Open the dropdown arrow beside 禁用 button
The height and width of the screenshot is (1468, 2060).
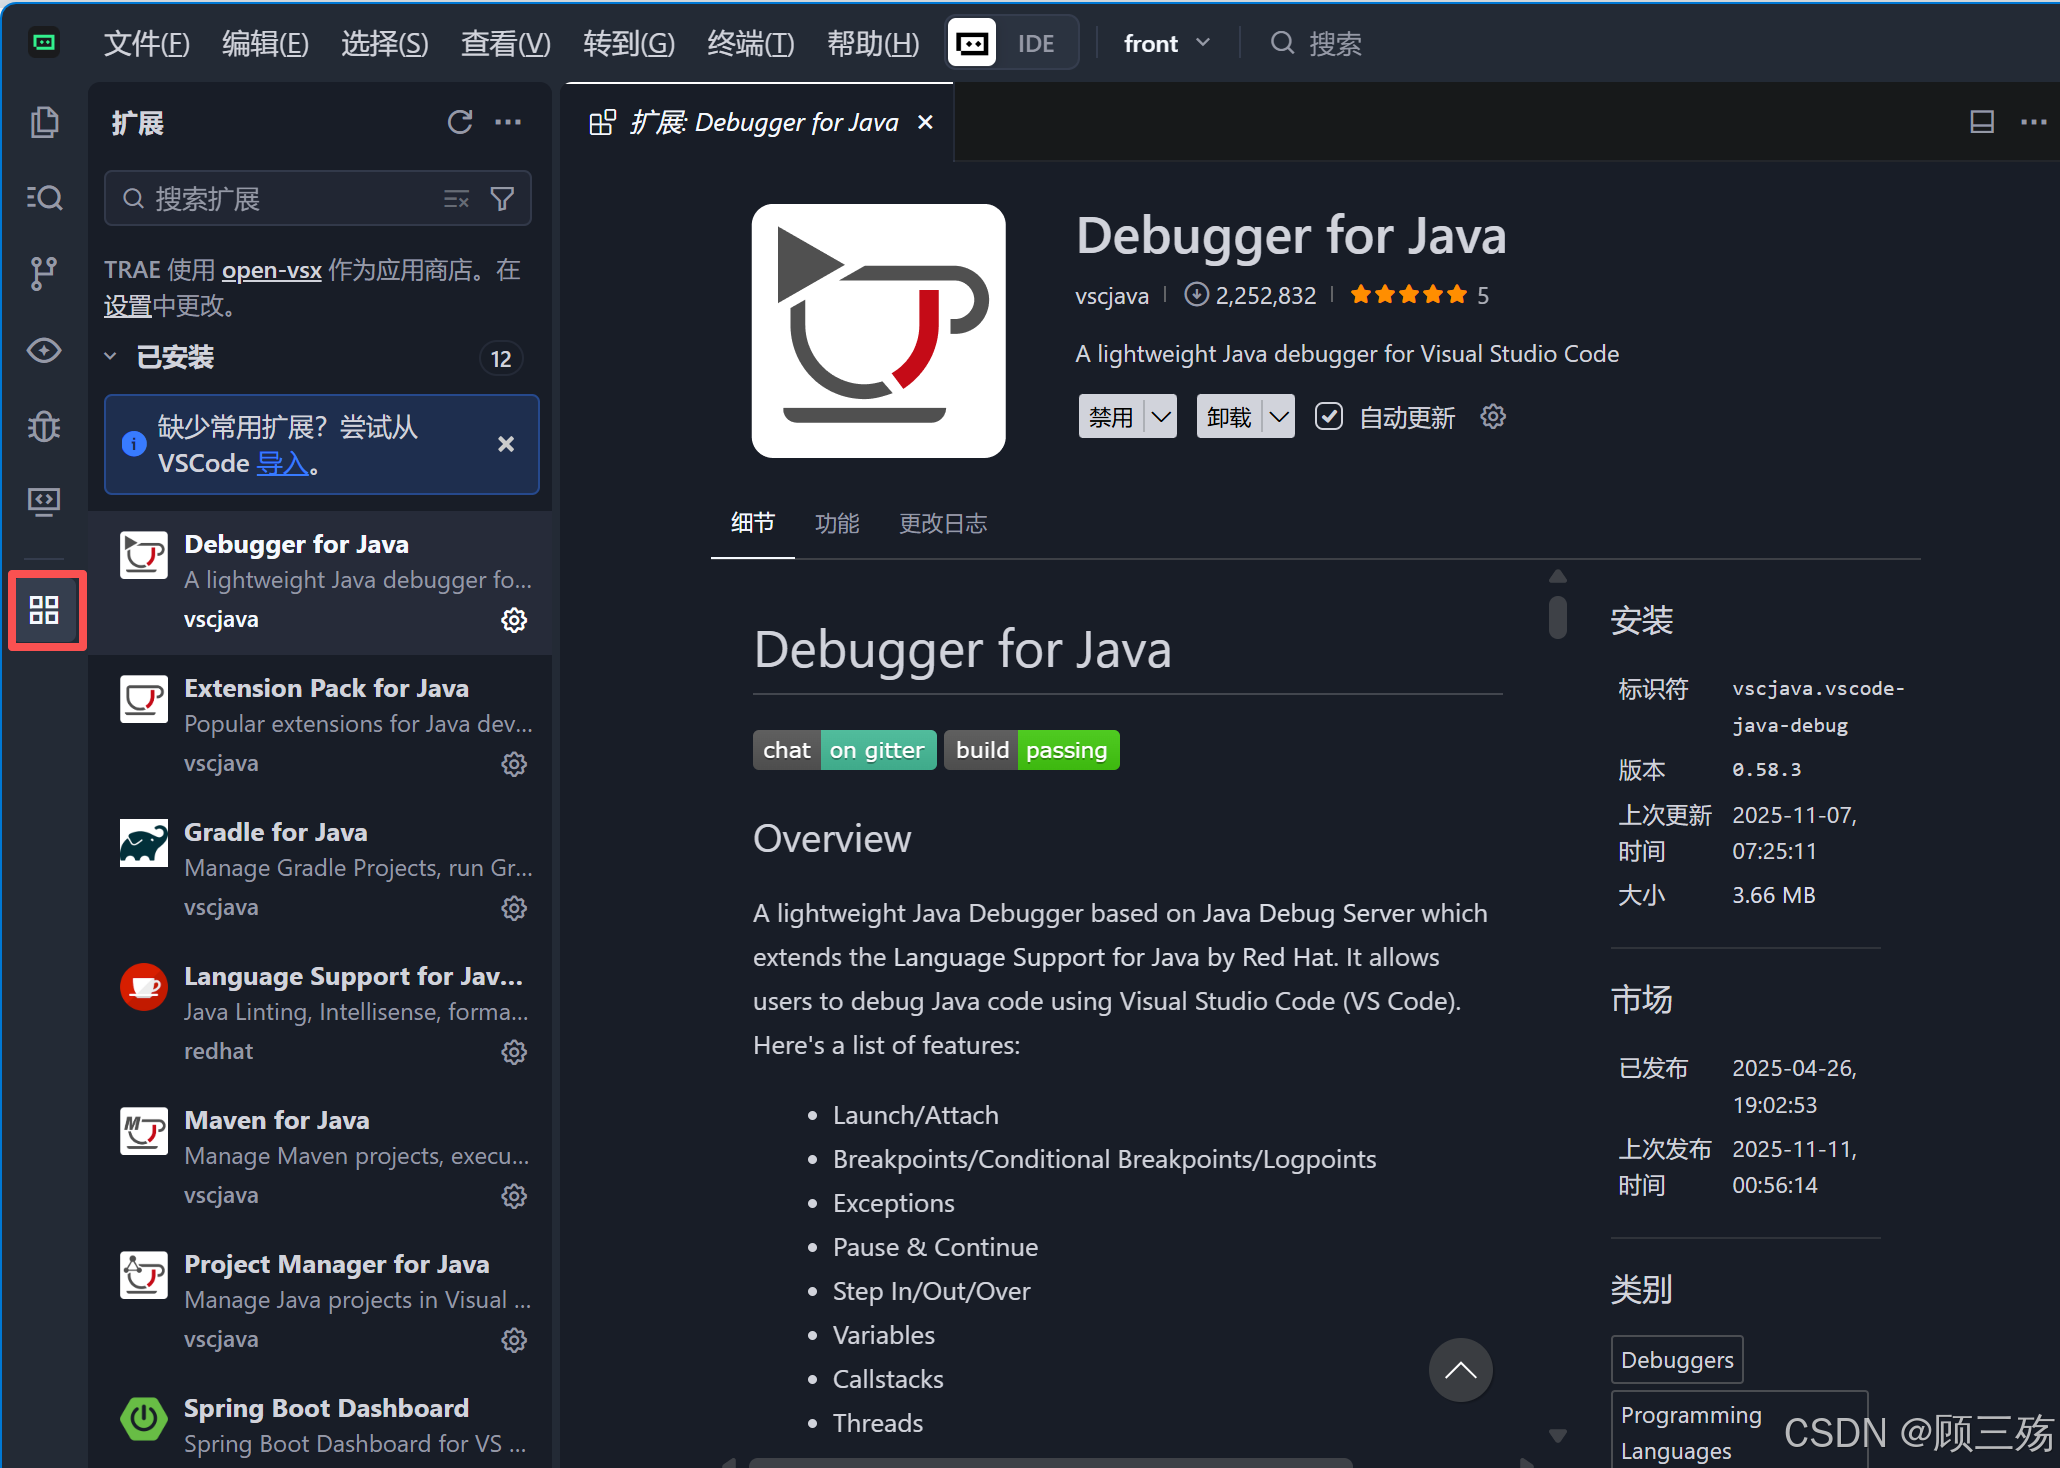click(x=1161, y=417)
